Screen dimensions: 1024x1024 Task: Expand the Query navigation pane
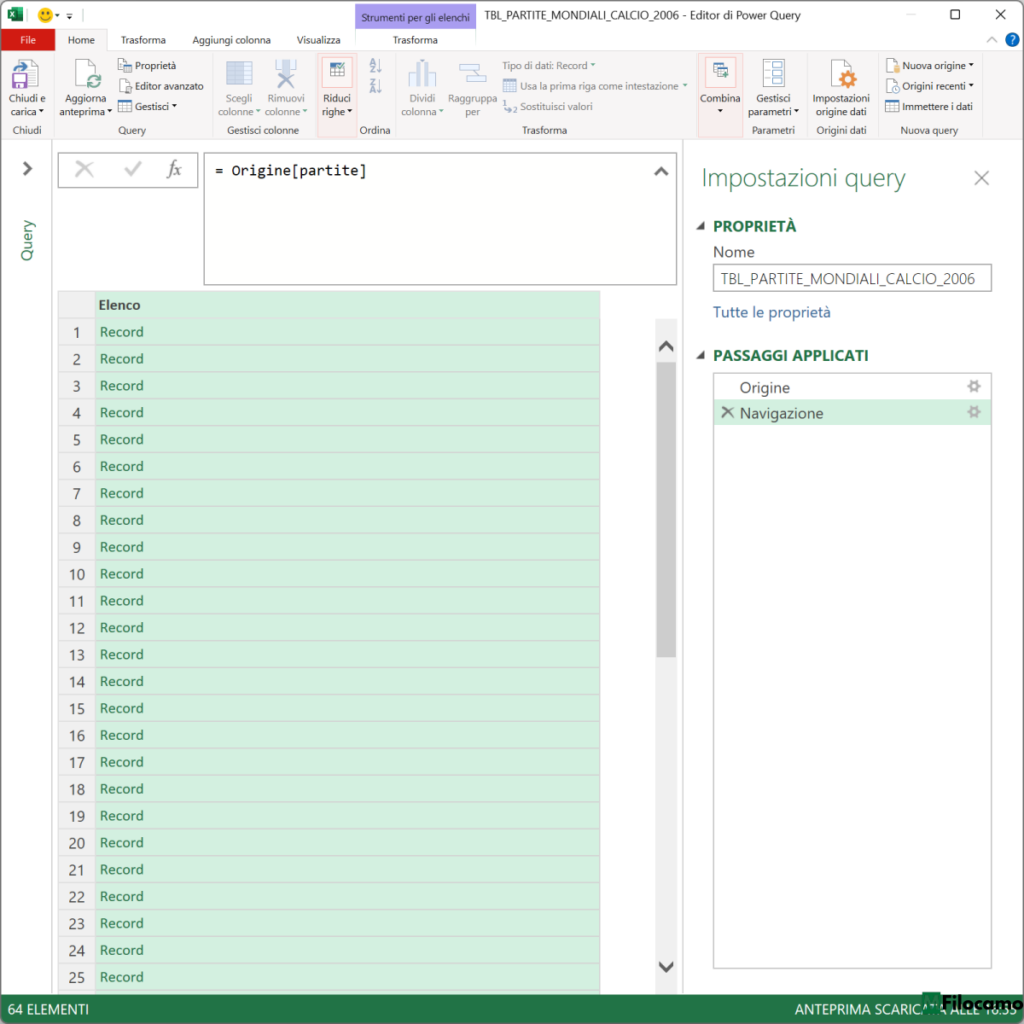(x=27, y=168)
